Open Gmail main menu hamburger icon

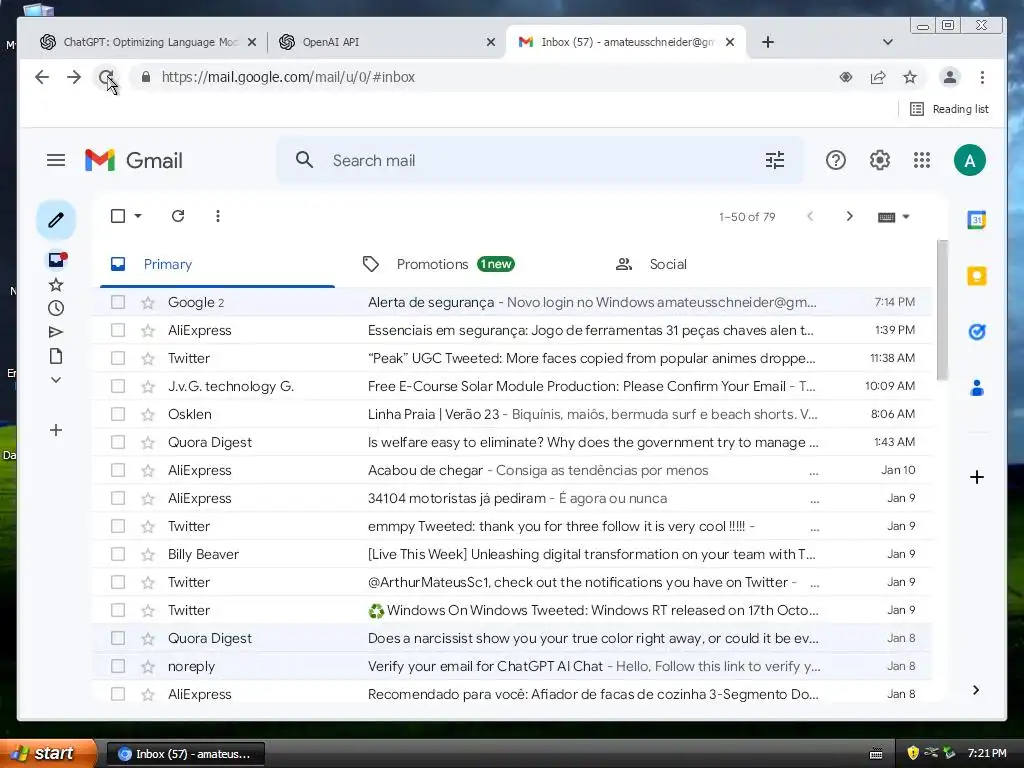click(56, 160)
